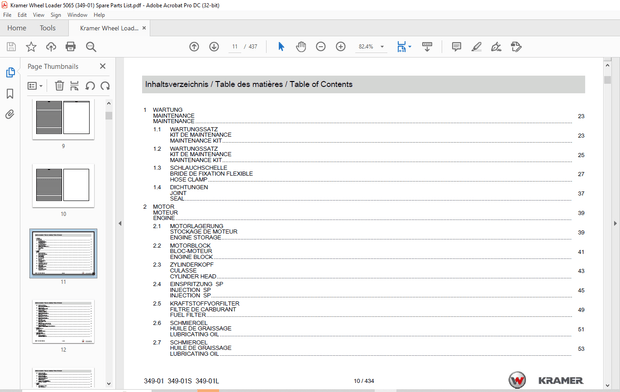This screenshot has height=392, width=620.
Task: Select the page 12 thumbnail
Action: (x=63, y=322)
